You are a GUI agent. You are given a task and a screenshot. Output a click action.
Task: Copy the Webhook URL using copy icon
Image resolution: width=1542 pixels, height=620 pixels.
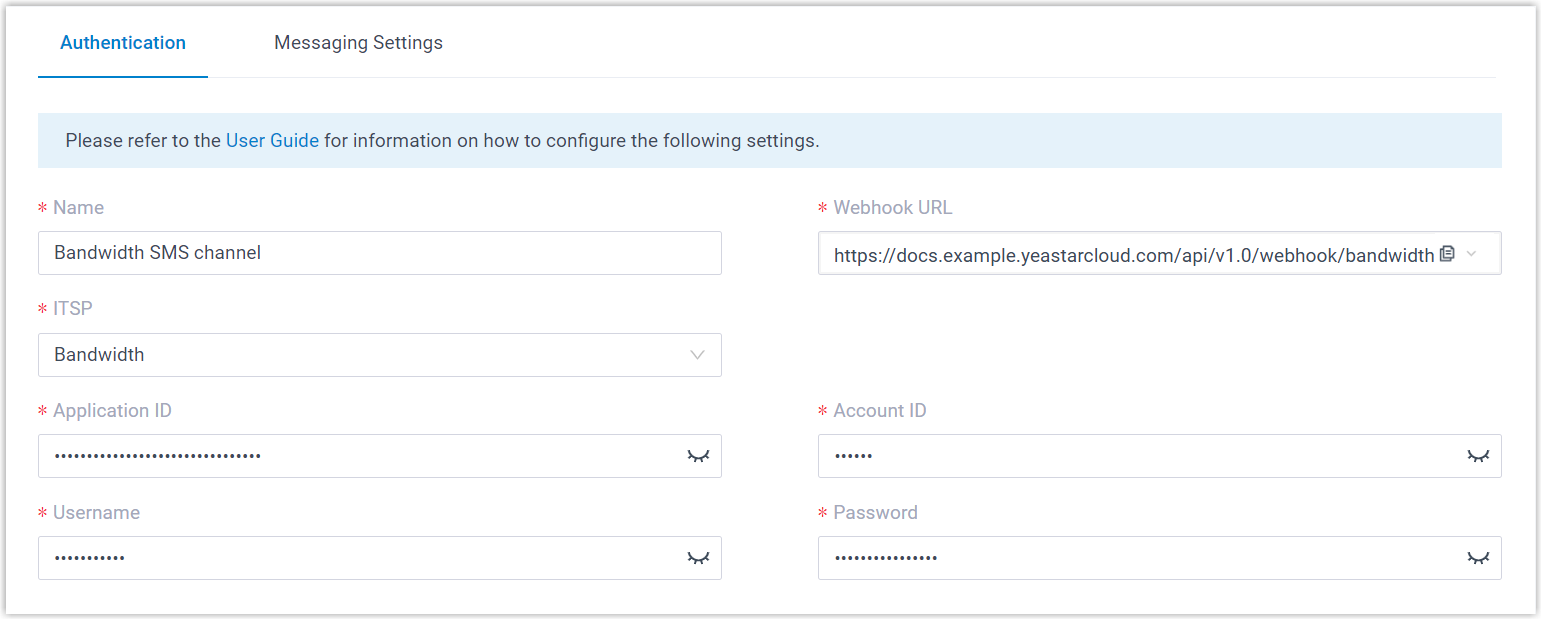pos(1446,254)
